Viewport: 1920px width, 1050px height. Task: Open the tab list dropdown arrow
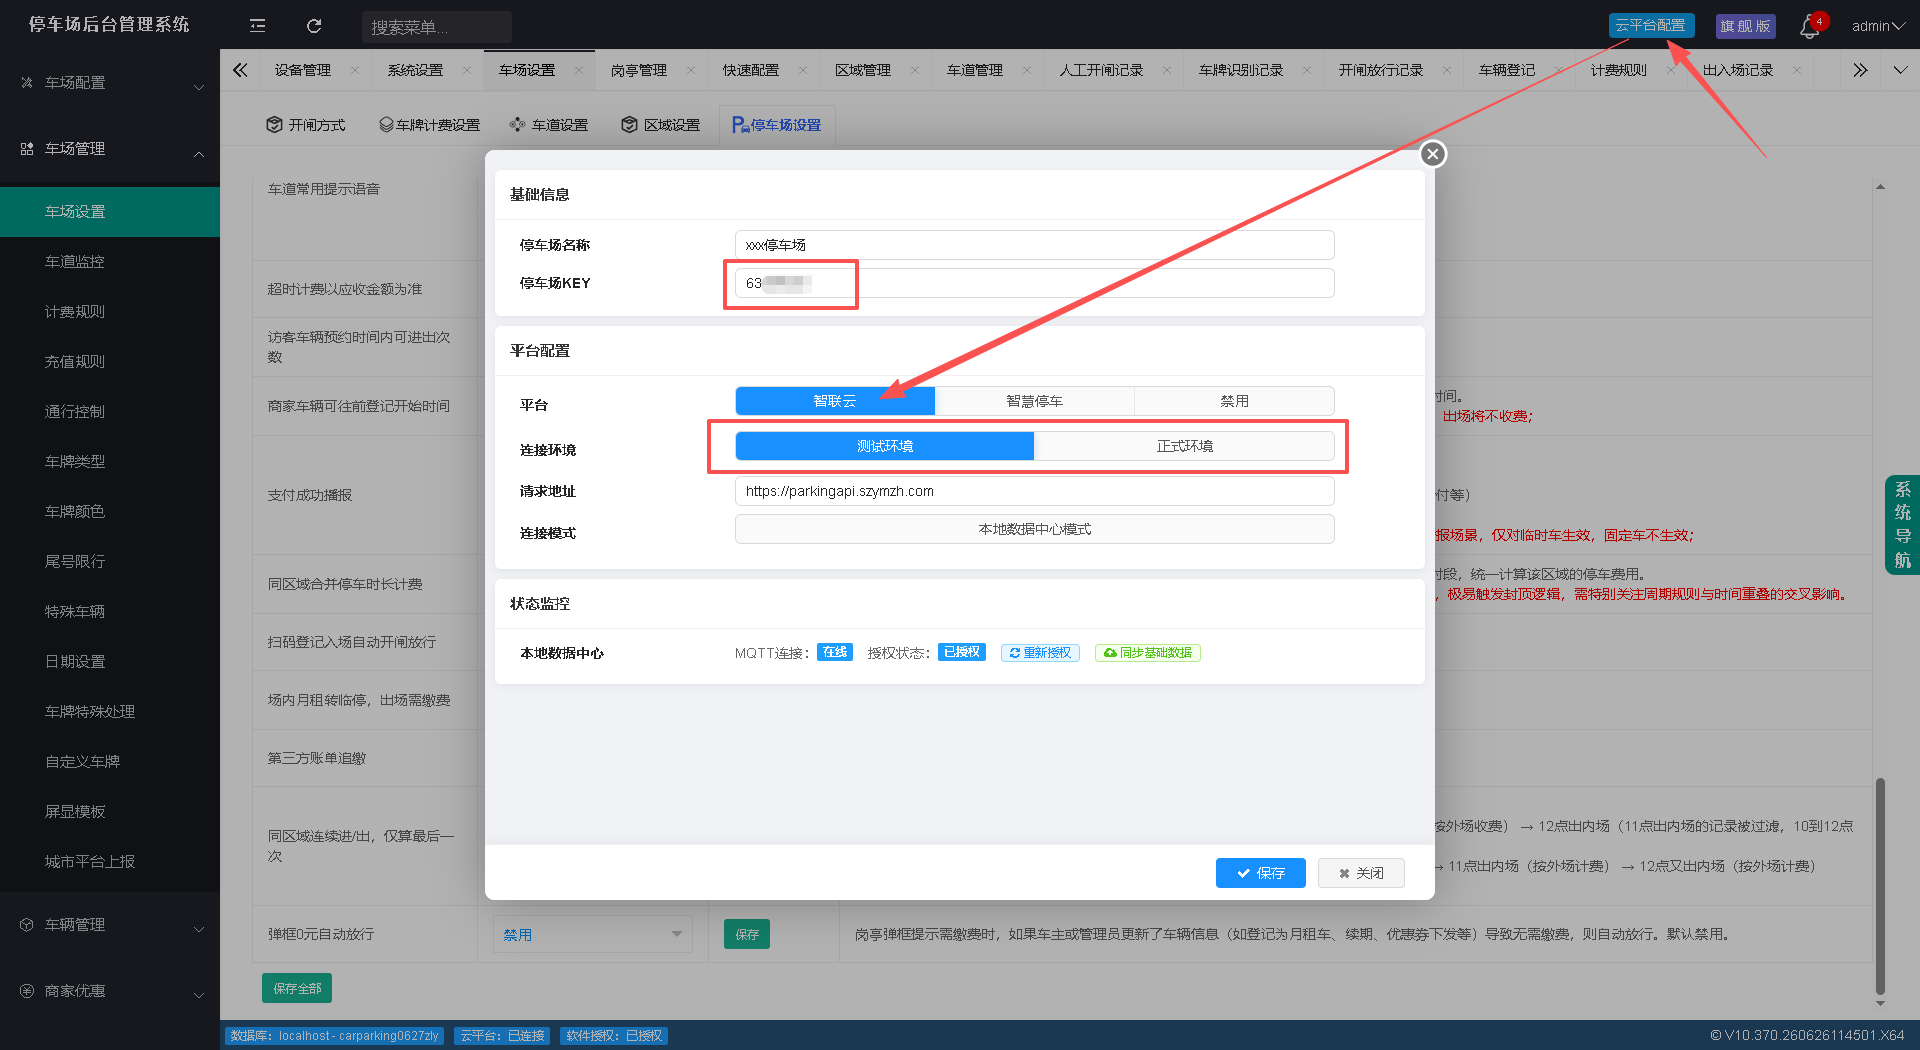pyautogui.click(x=1900, y=70)
